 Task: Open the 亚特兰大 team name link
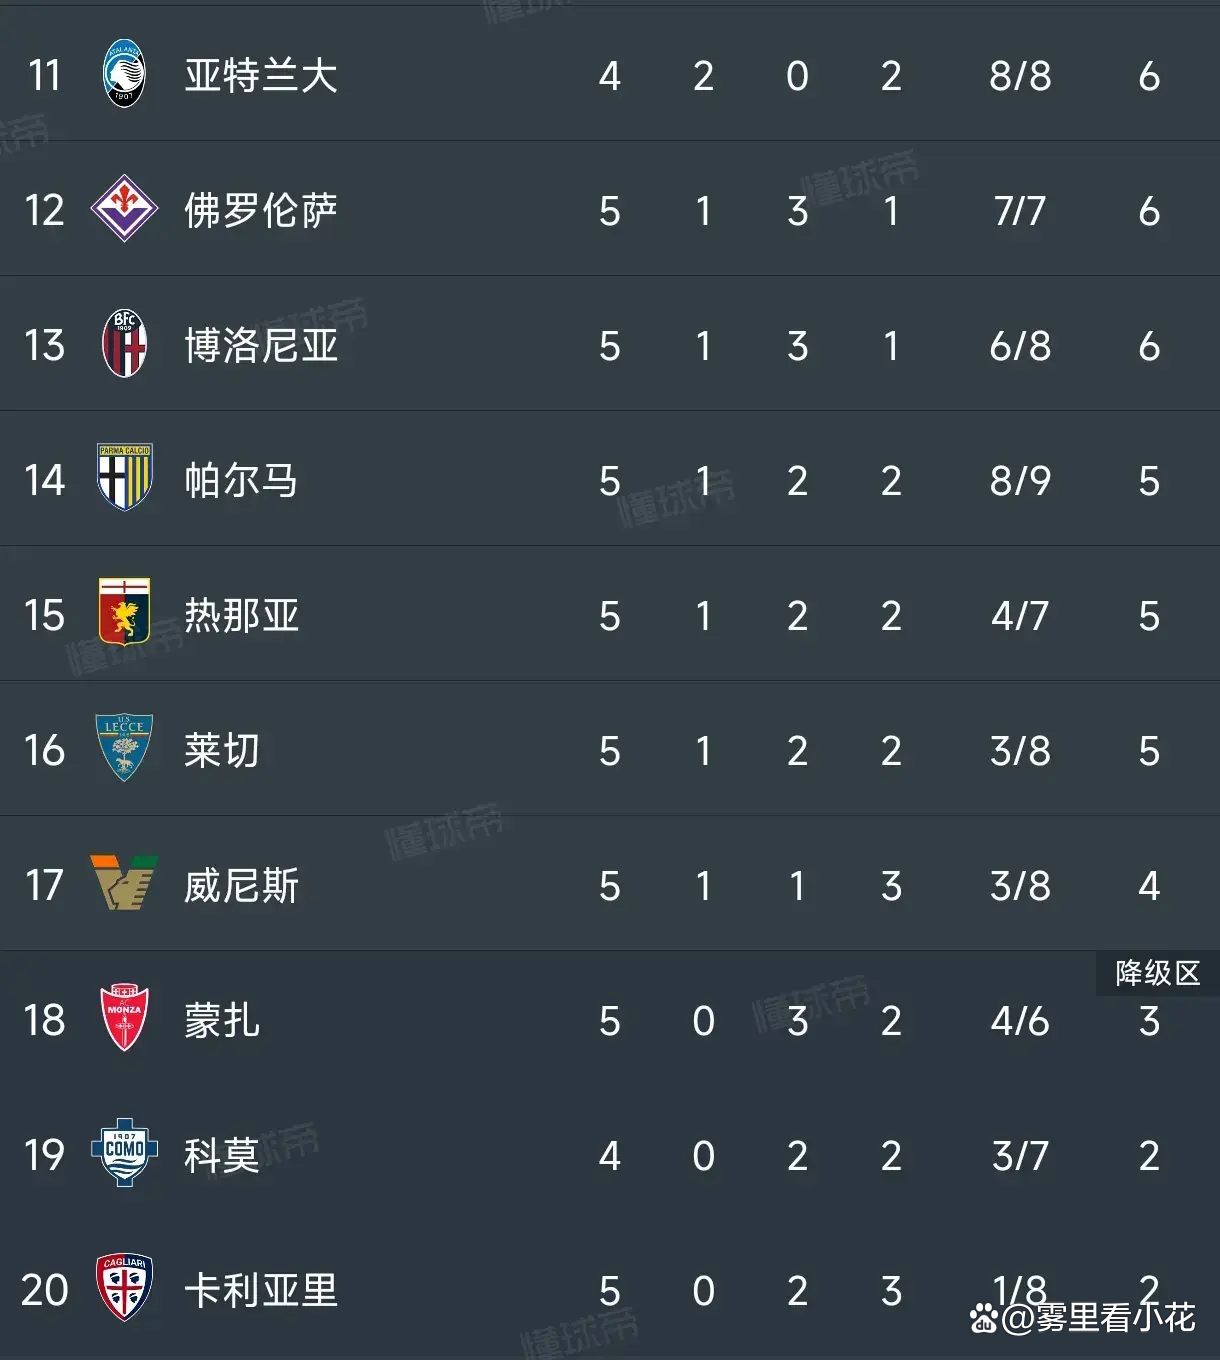(x=261, y=76)
